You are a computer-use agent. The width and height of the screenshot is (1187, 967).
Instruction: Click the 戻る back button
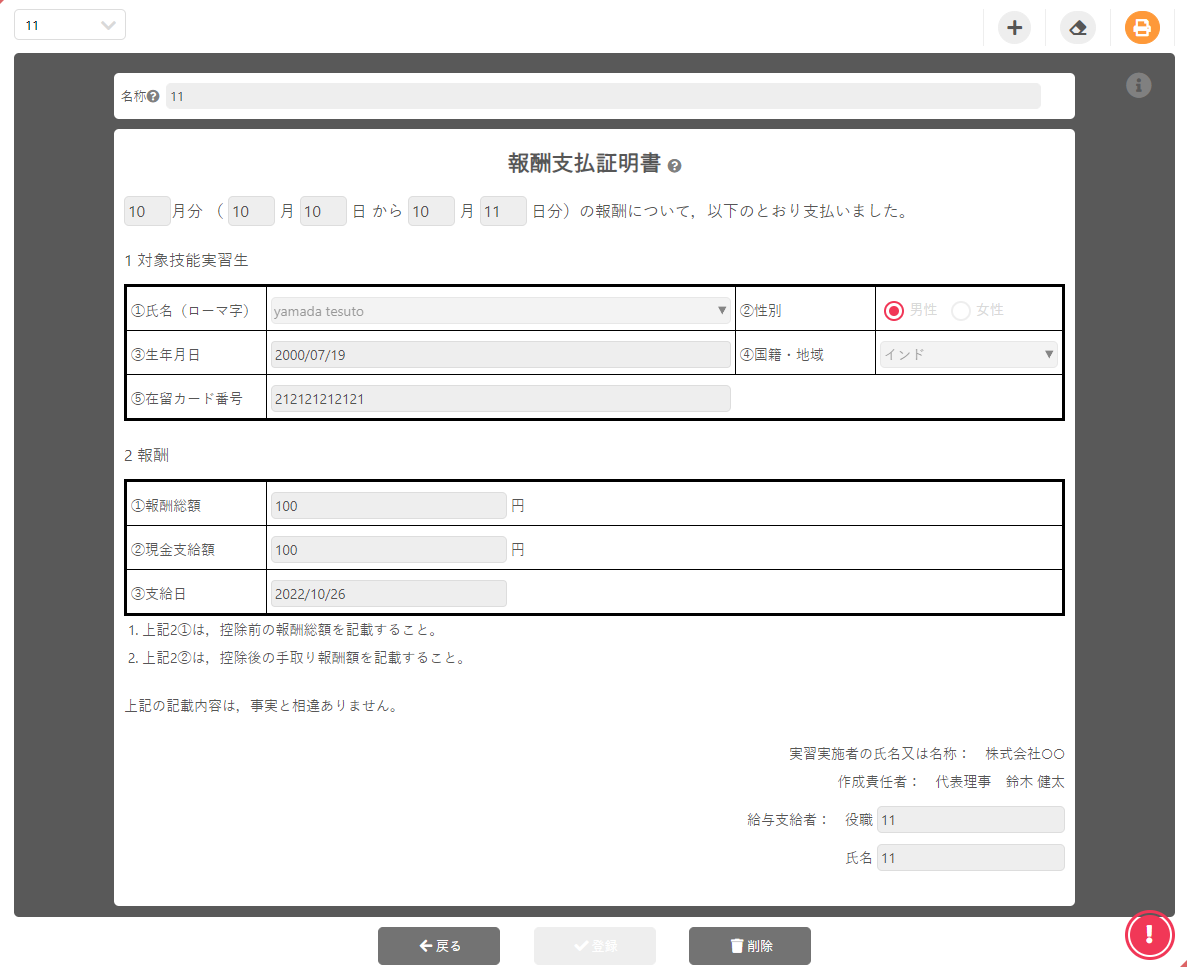pos(439,945)
